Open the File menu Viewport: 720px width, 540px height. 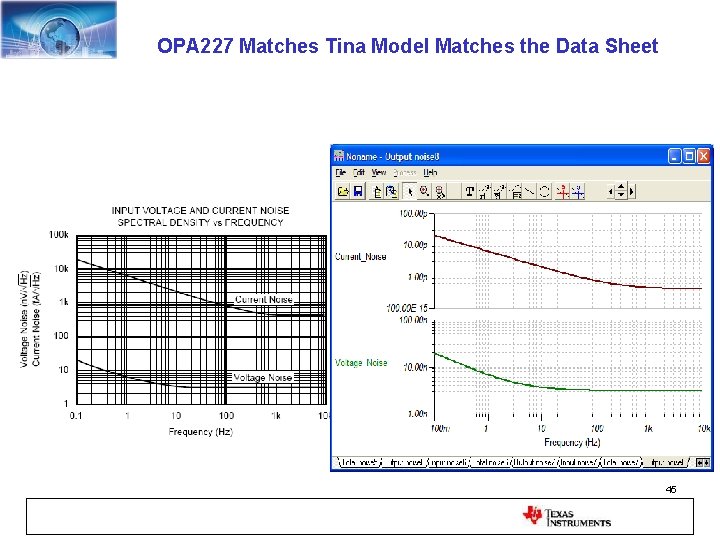pos(340,173)
